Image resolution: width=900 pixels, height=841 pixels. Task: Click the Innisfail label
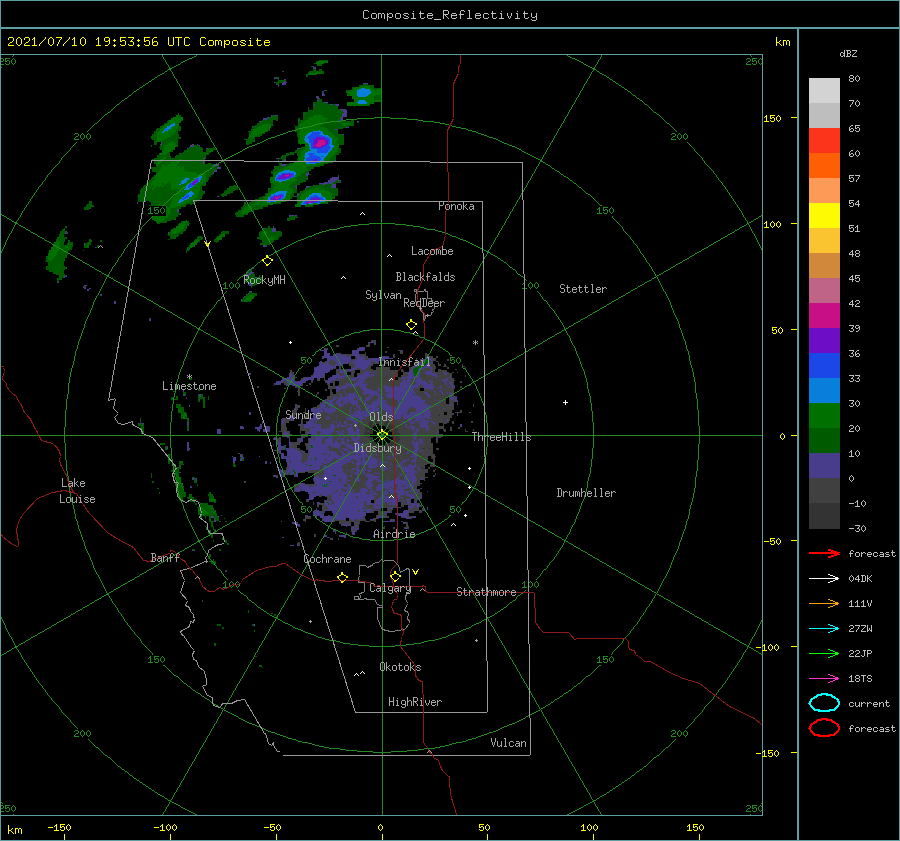point(404,362)
